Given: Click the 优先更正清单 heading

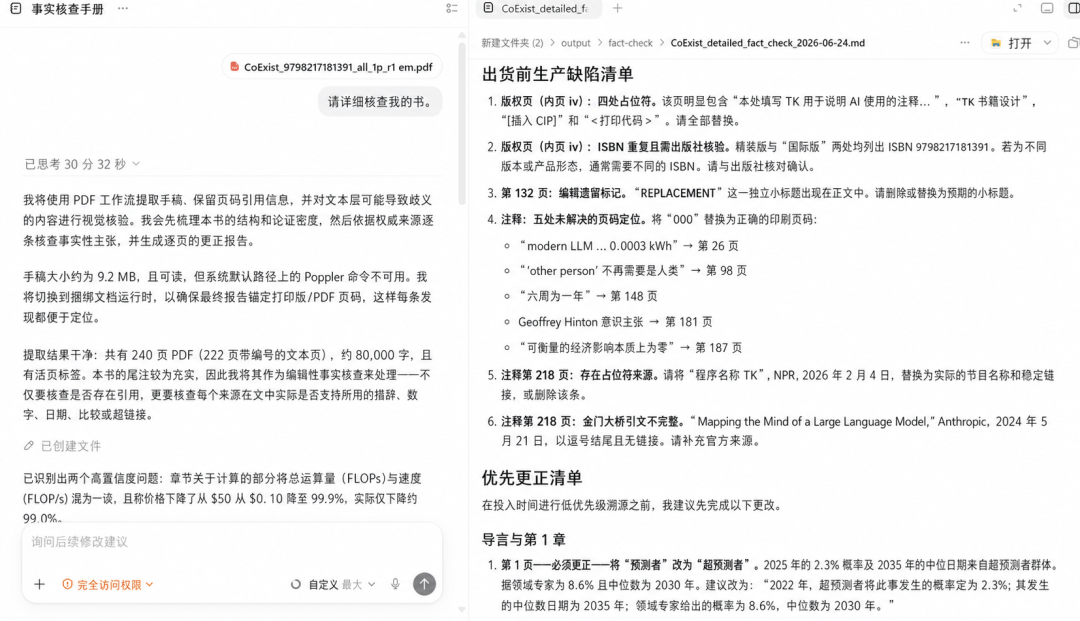Looking at the screenshot, I should pos(532,478).
